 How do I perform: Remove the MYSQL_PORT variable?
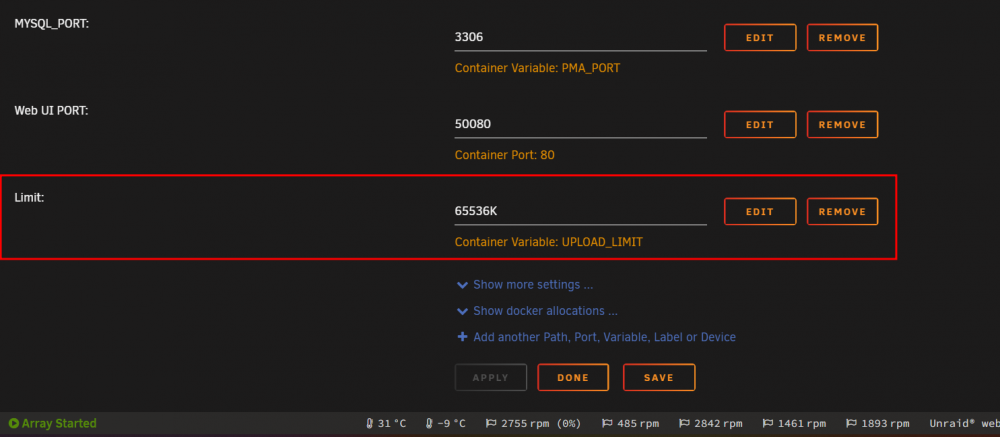click(x=842, y=38)
